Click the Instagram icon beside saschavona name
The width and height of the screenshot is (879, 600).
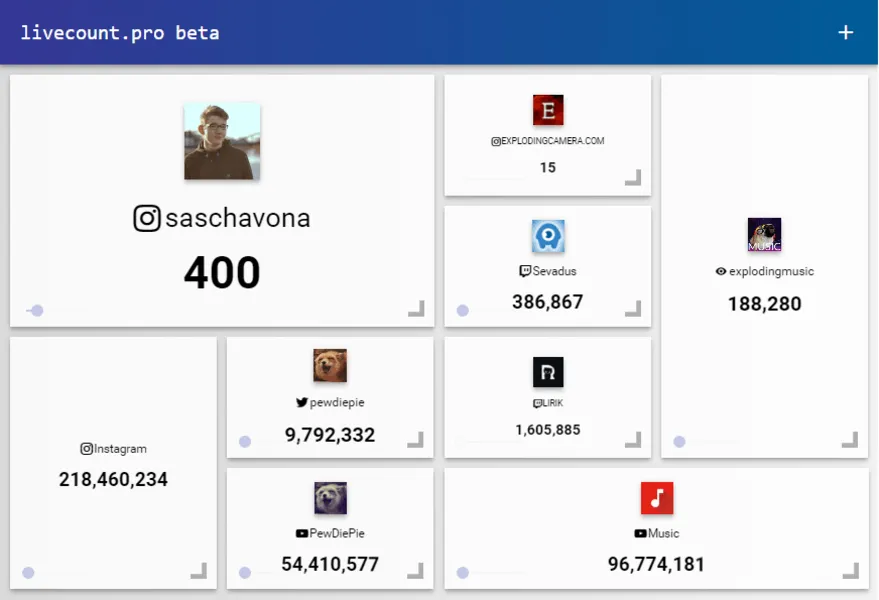point(148,218)
